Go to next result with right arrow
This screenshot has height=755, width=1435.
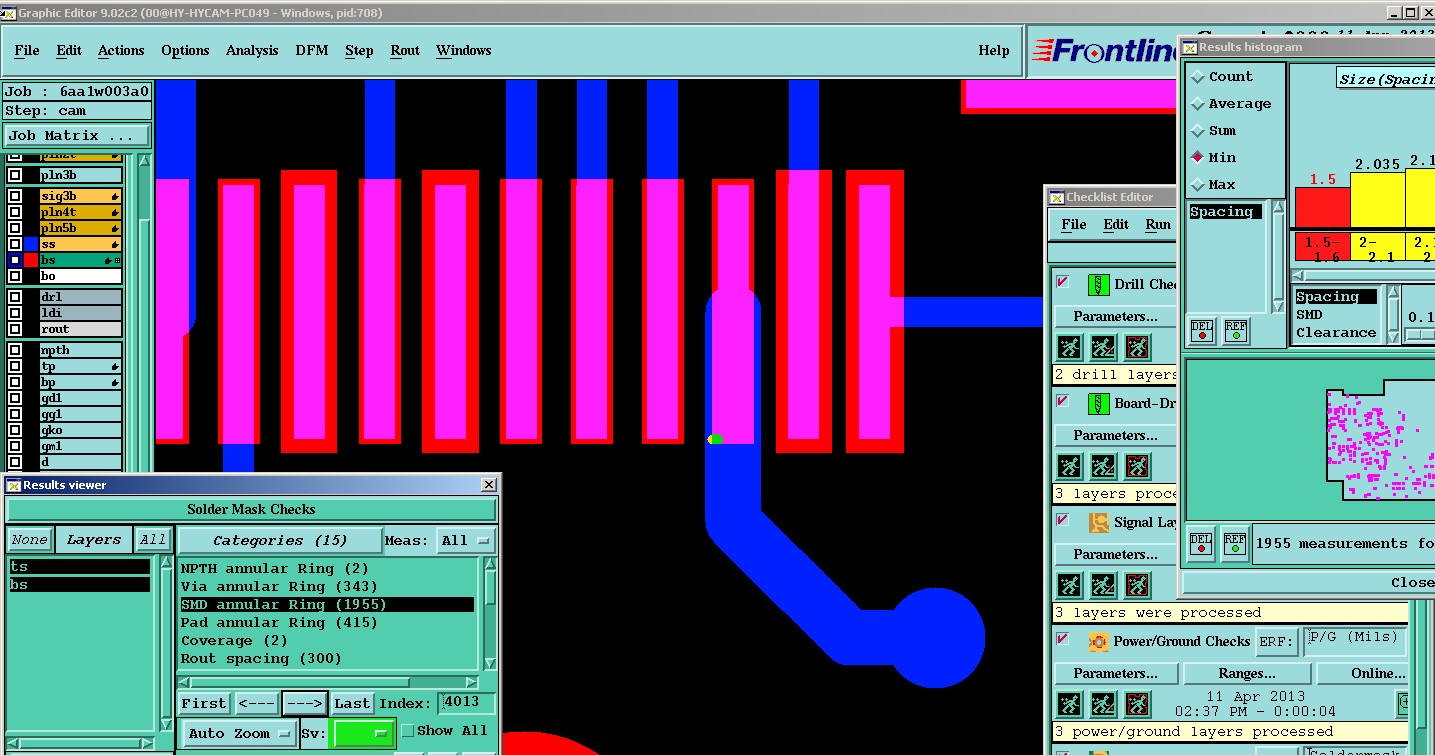[304, 703]
